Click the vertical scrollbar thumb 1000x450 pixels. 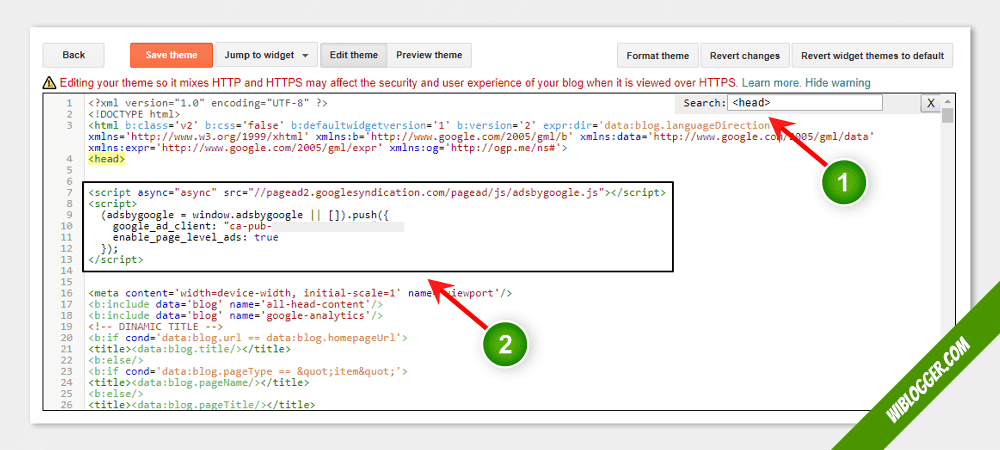tap(948, 115)
